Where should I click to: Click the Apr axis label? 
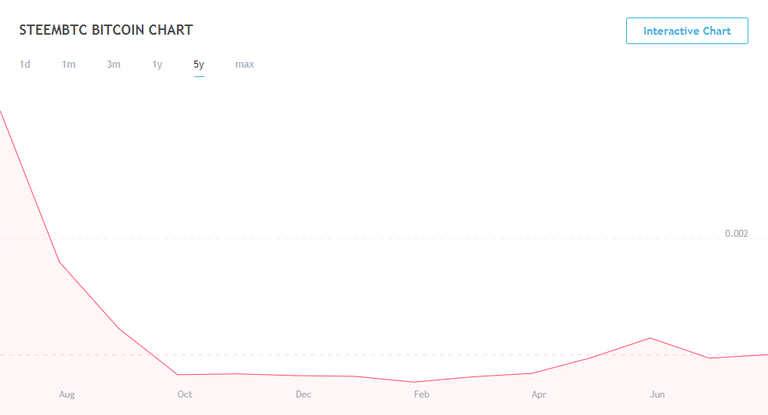[x=539, y=394]
